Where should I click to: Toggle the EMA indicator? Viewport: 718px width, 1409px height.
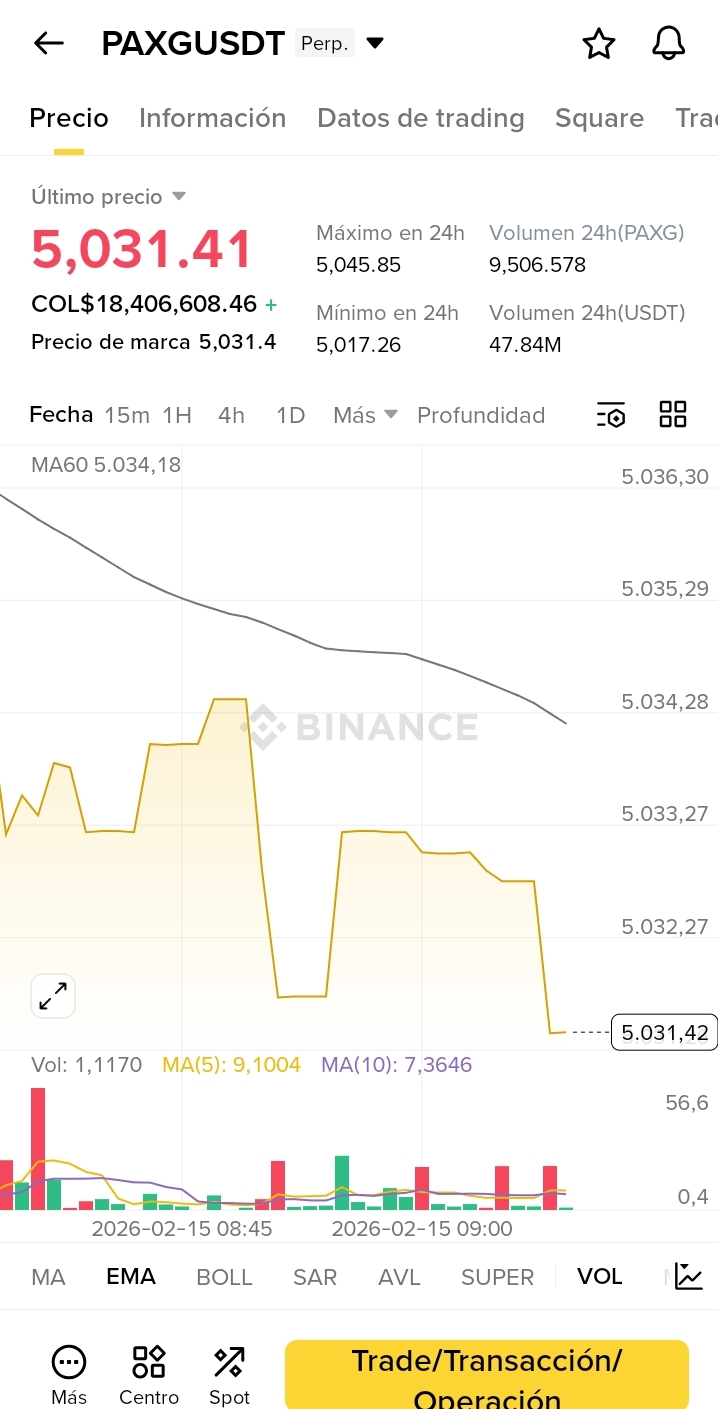point(131,1277)
